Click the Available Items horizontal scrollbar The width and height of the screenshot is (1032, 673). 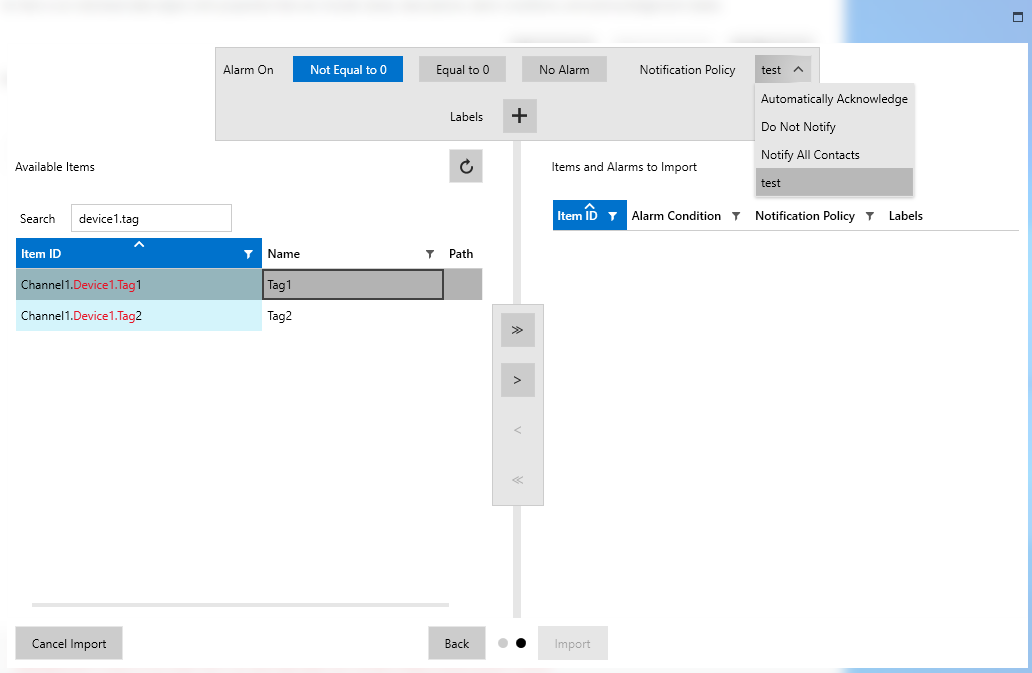tap(240, 605)
